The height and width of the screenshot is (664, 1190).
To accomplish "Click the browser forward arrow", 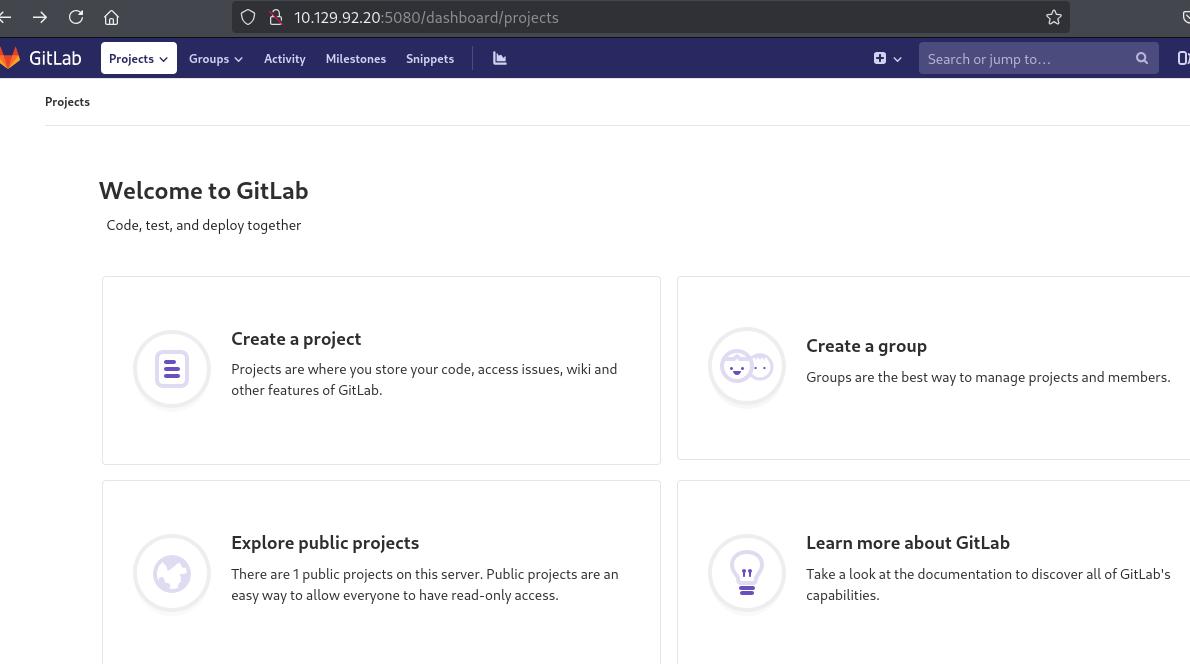I will pos(40,17).
